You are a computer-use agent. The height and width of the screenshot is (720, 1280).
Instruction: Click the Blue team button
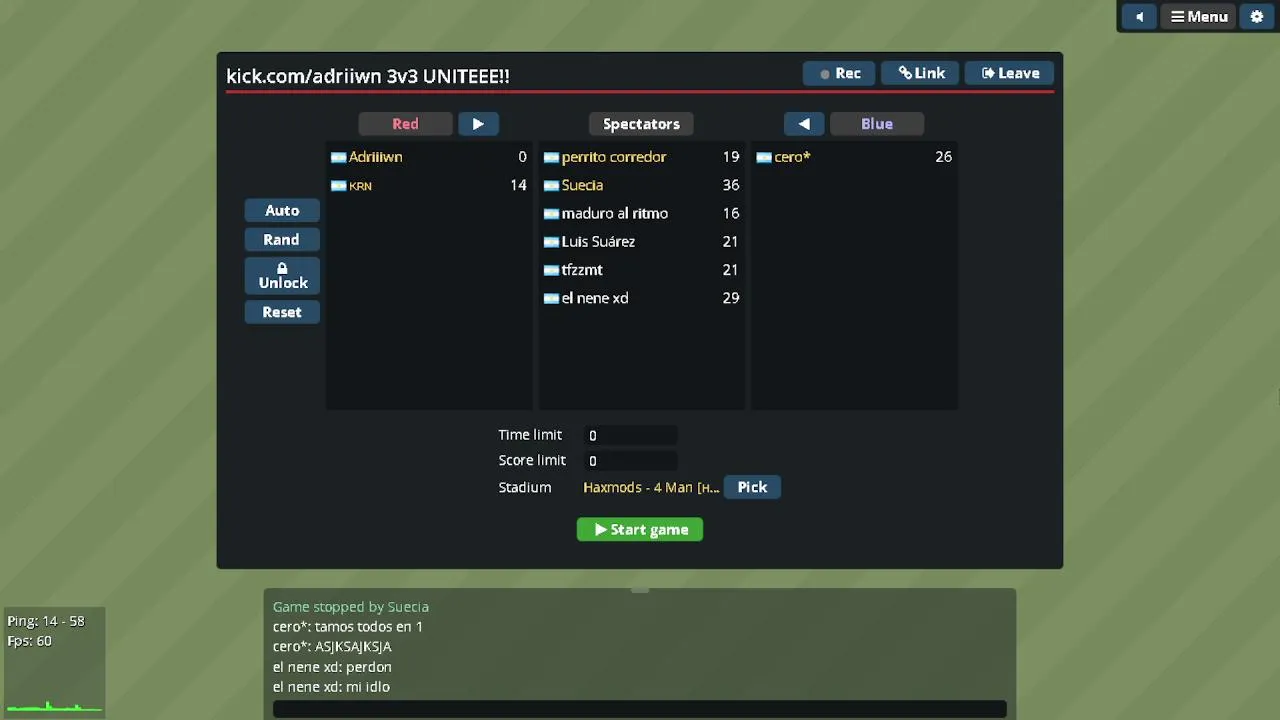[877, 124]
